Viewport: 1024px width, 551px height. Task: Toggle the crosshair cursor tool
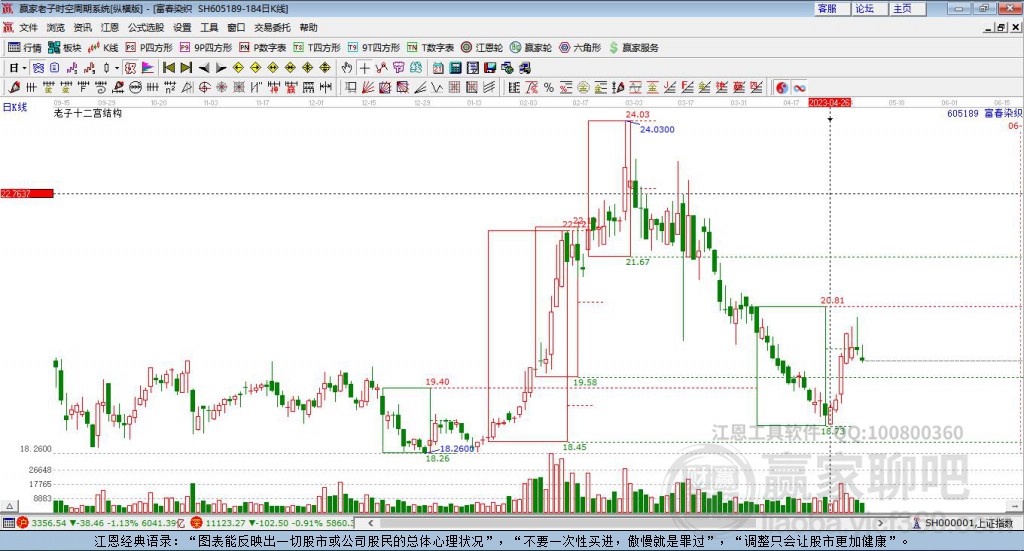(364, 68)
